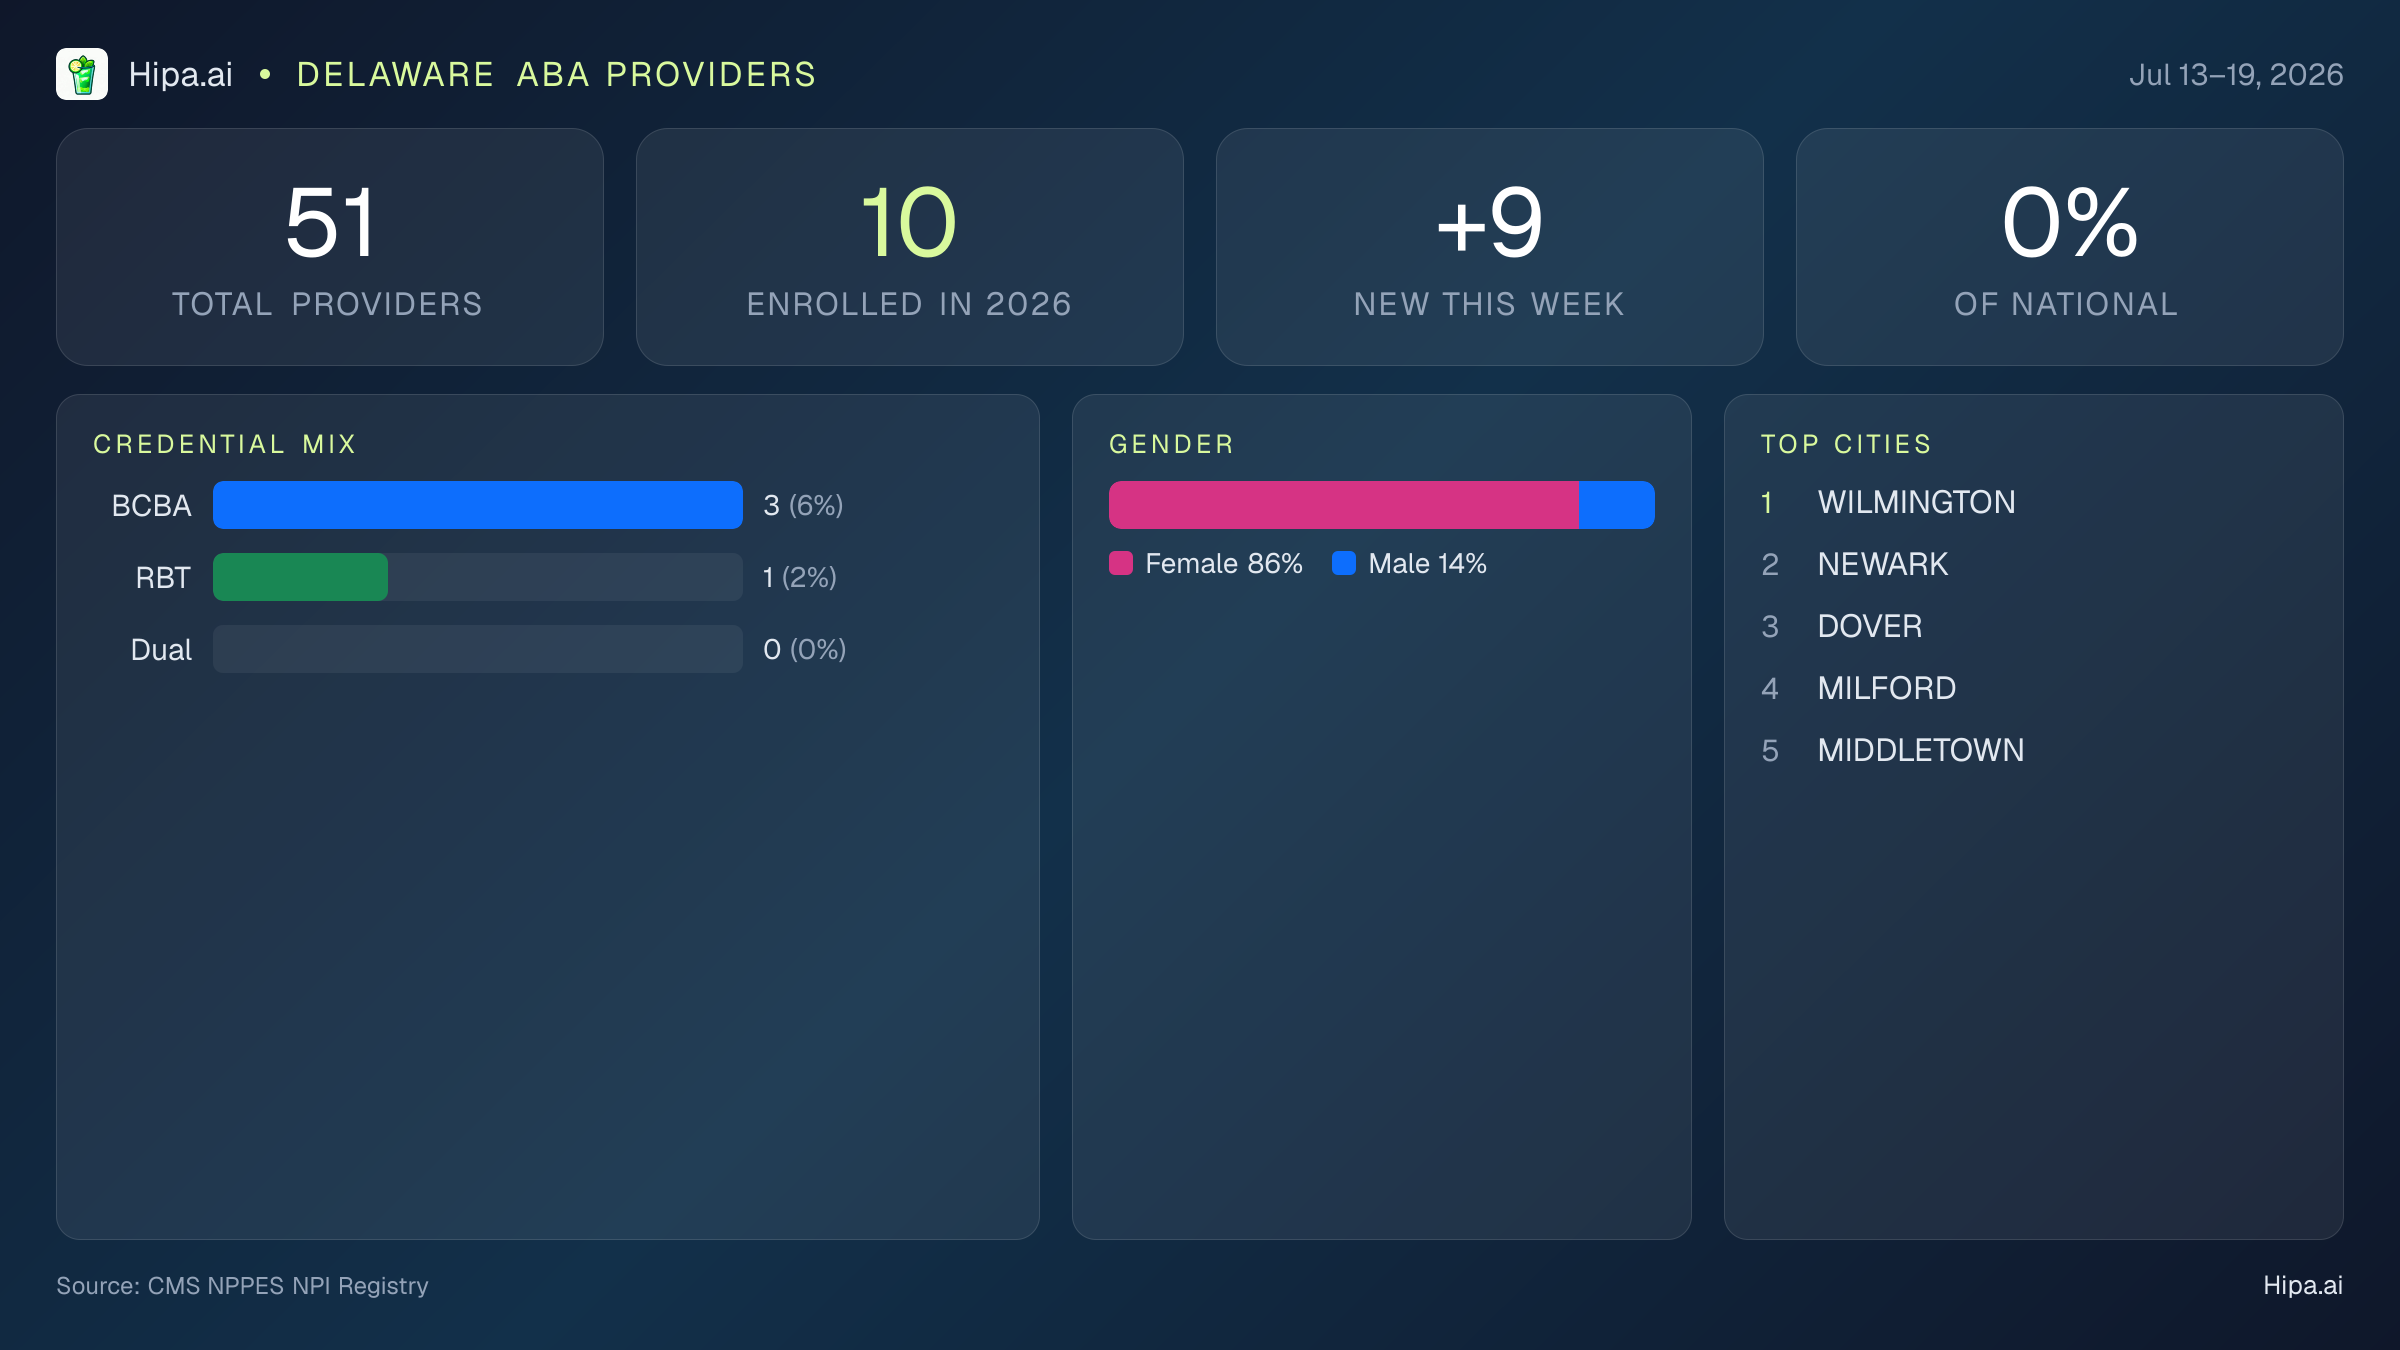The height and width of the screenshot is (1350, 2400).
Task: Click the Male blue legend swatch
Action: tap(1344, 563)
